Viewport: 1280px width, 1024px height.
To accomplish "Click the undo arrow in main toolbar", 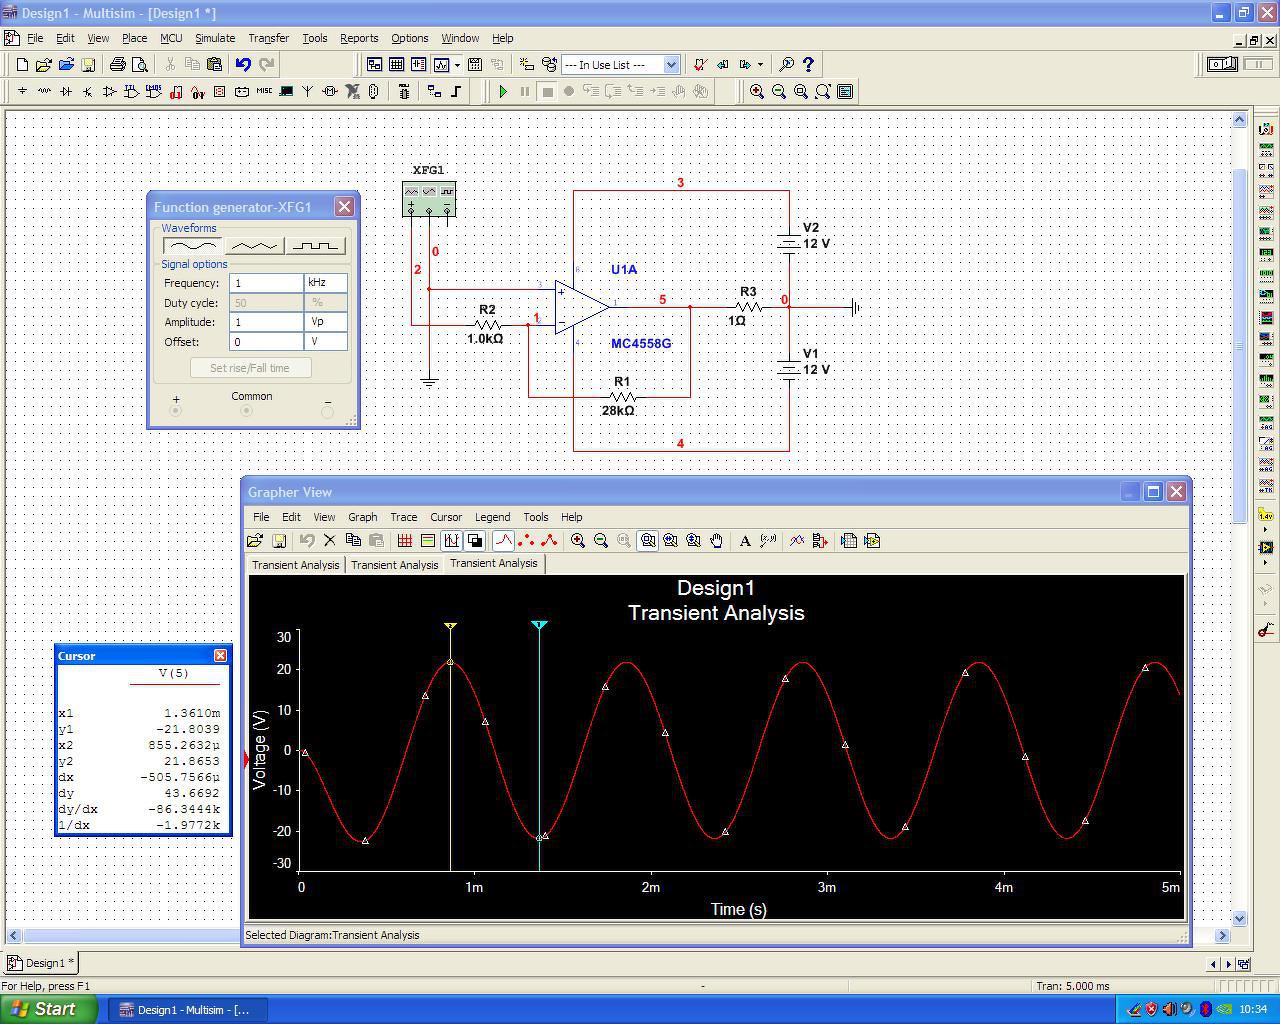I will click(x=243, y=64).
